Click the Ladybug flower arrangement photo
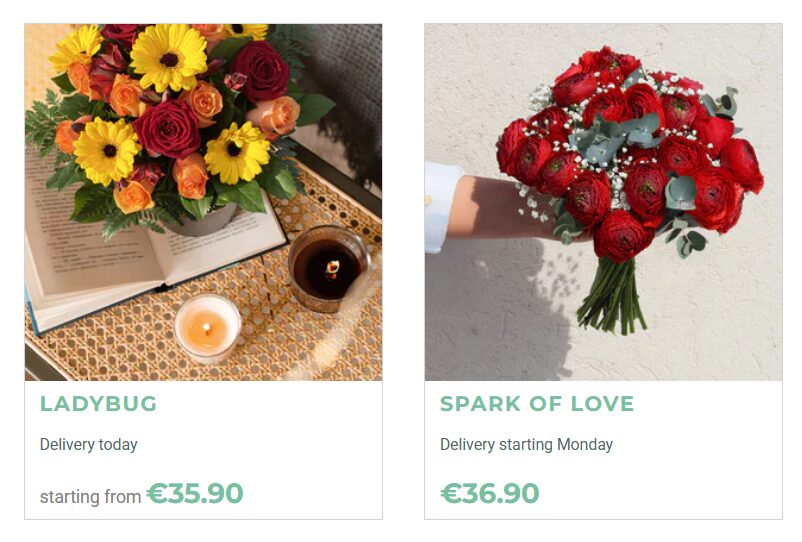The image size is (802, 542). (x=204, y=202)
